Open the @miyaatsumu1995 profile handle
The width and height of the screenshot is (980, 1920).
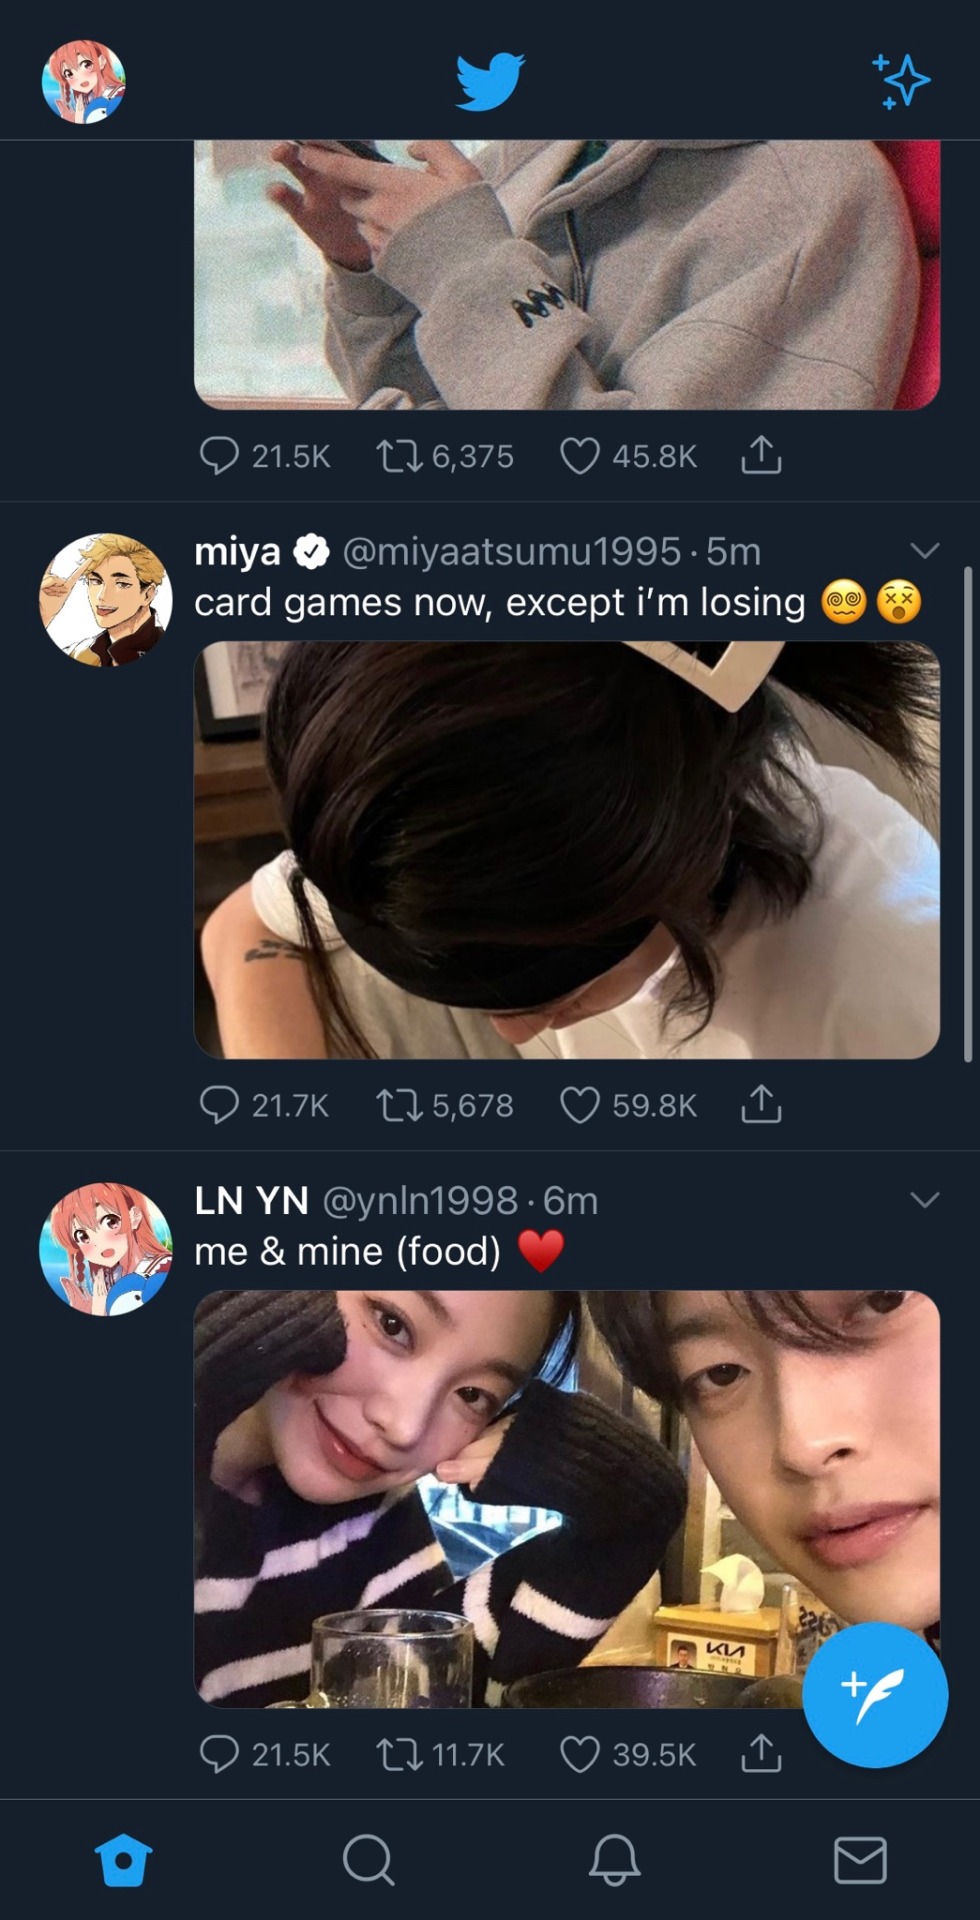coord(511,551)
